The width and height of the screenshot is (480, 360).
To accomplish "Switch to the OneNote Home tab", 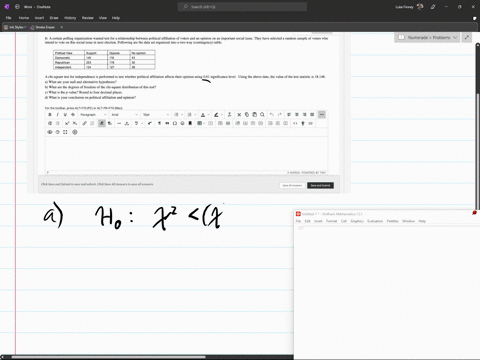I will (24, 18).
